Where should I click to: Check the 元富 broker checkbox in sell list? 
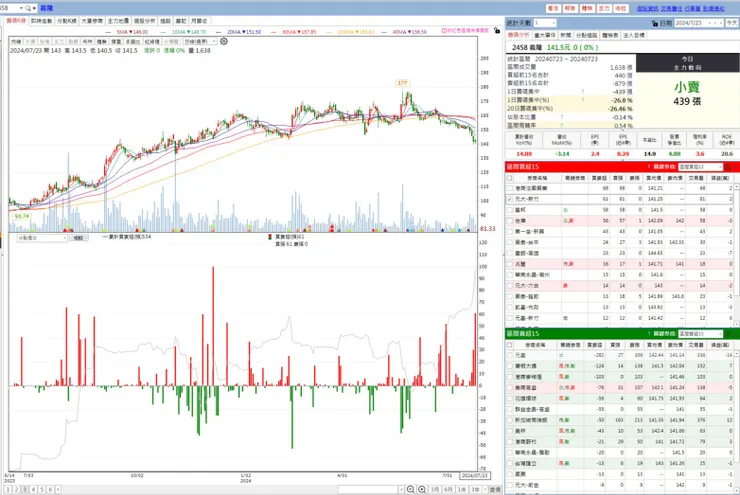pos(510,355)
